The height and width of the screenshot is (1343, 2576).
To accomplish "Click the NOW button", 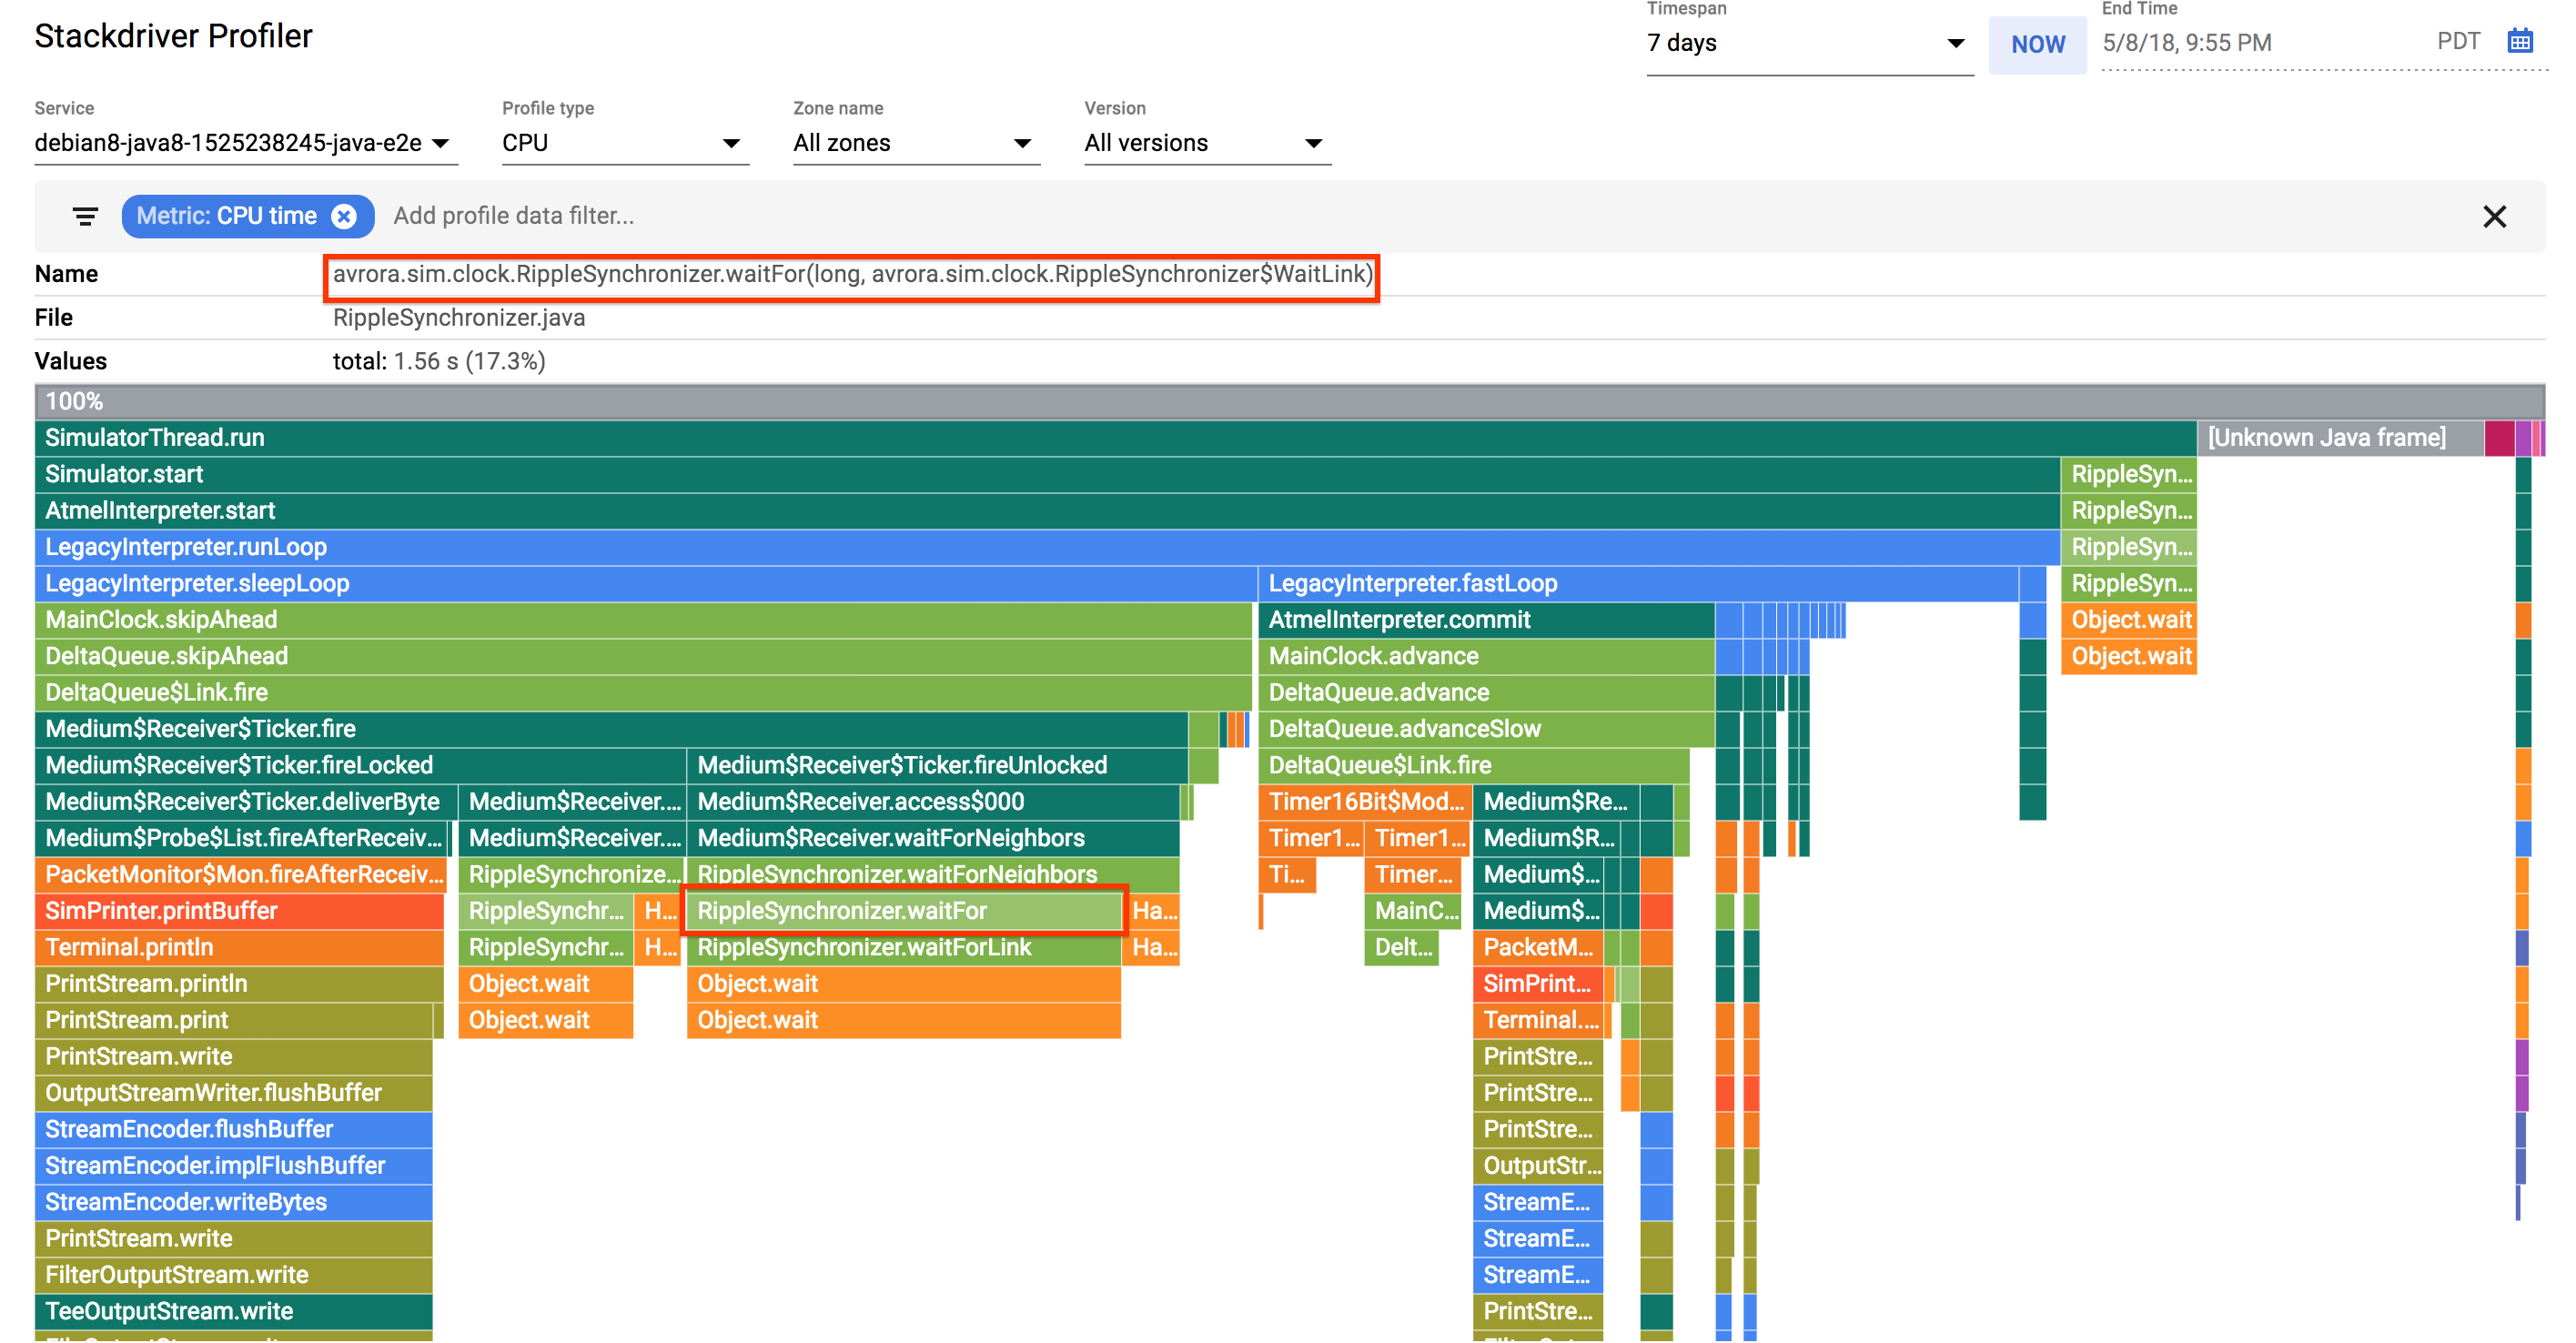I will click(2037, 44).
